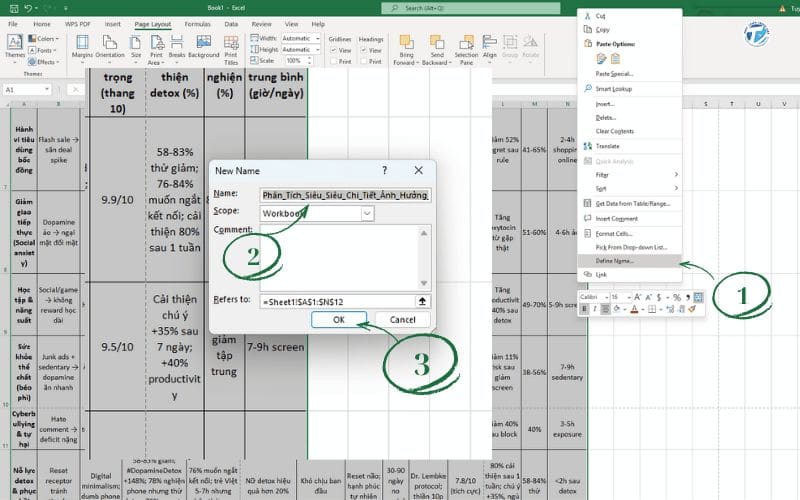Image resolution: width=800 pixels, height=500 pixels.
Task: Toggle Bold in the mini toolbar
Action: pyautogui.click(x=585, y=309)
